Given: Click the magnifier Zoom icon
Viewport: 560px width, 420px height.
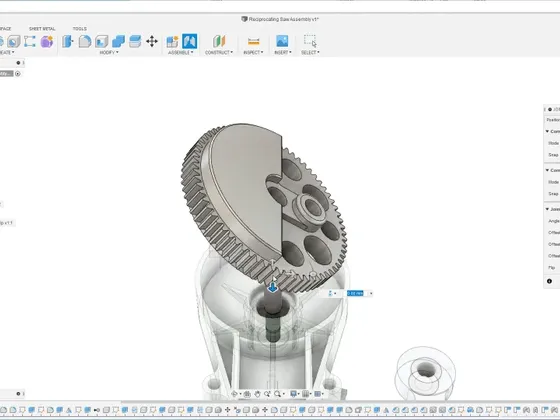Looking at the screenshot, I should 278,394.
